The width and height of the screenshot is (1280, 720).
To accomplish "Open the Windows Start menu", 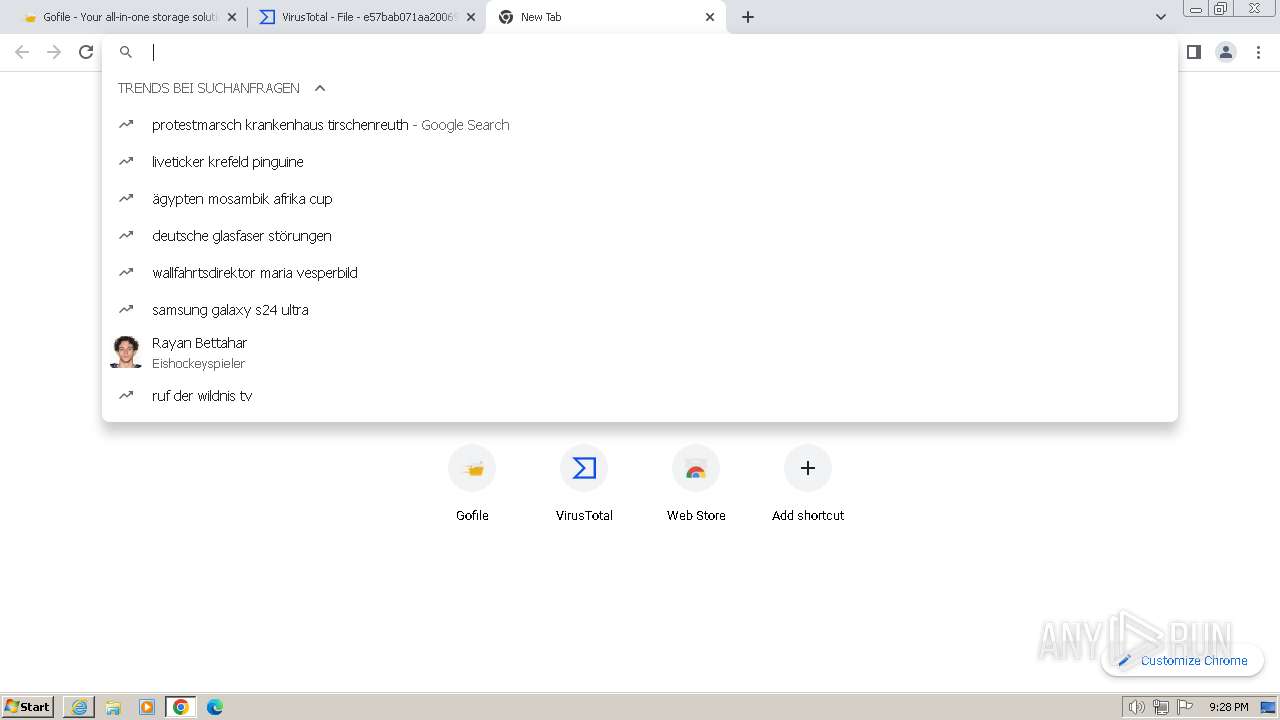I will click(28, 706).
